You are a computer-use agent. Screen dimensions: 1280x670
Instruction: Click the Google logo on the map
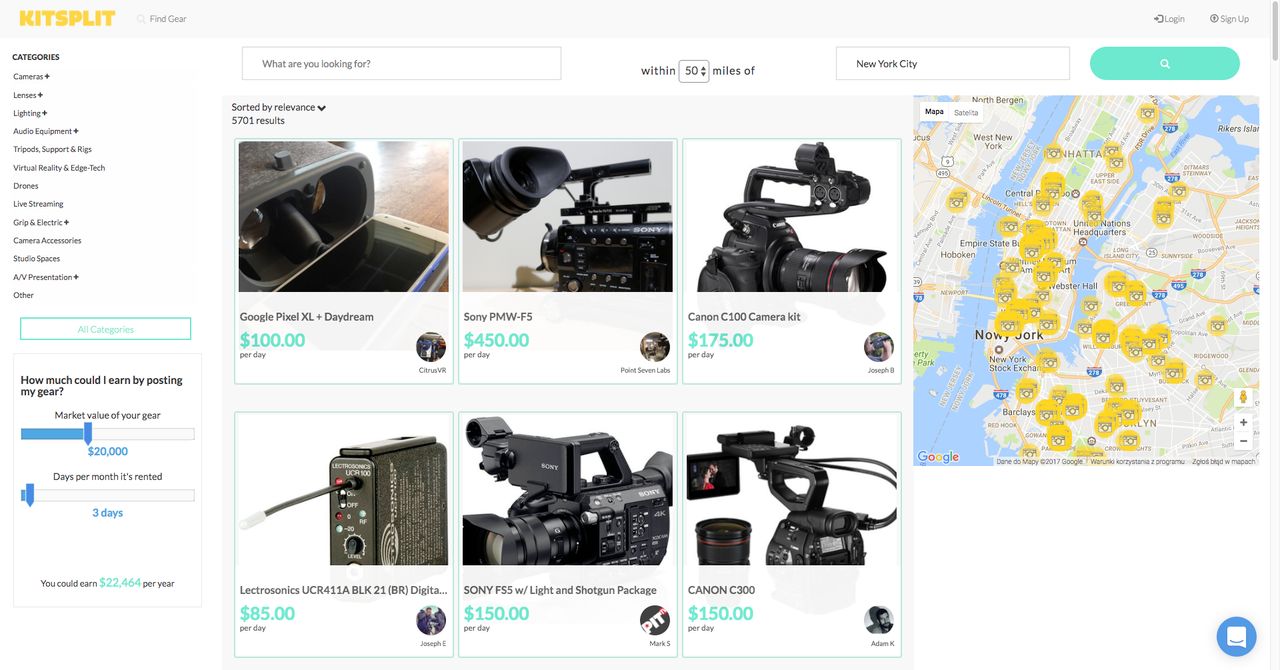pos(938,457)
